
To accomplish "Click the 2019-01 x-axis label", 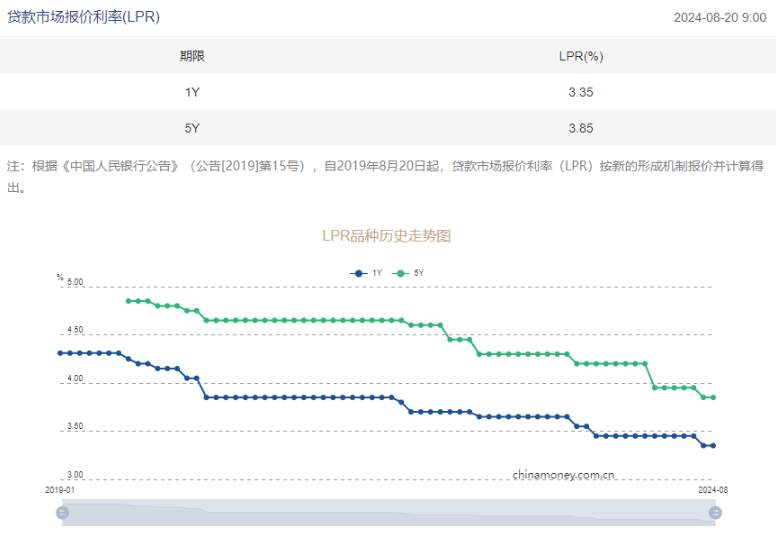I will 60,489.
